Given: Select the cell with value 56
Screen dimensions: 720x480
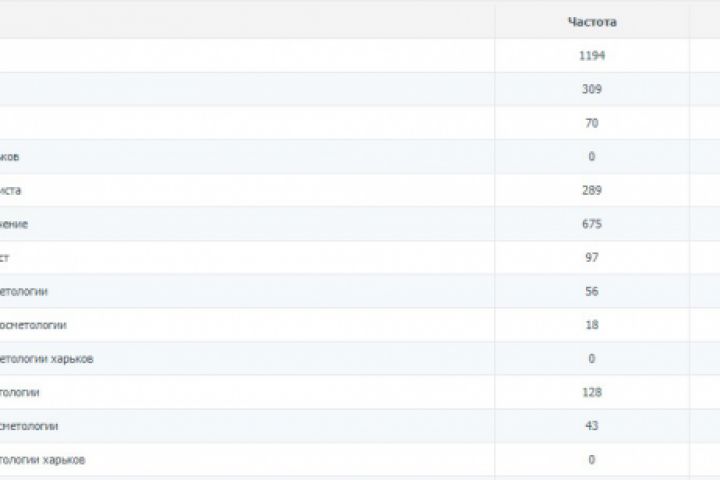Looking at the screenshot, I should point(592,291).
